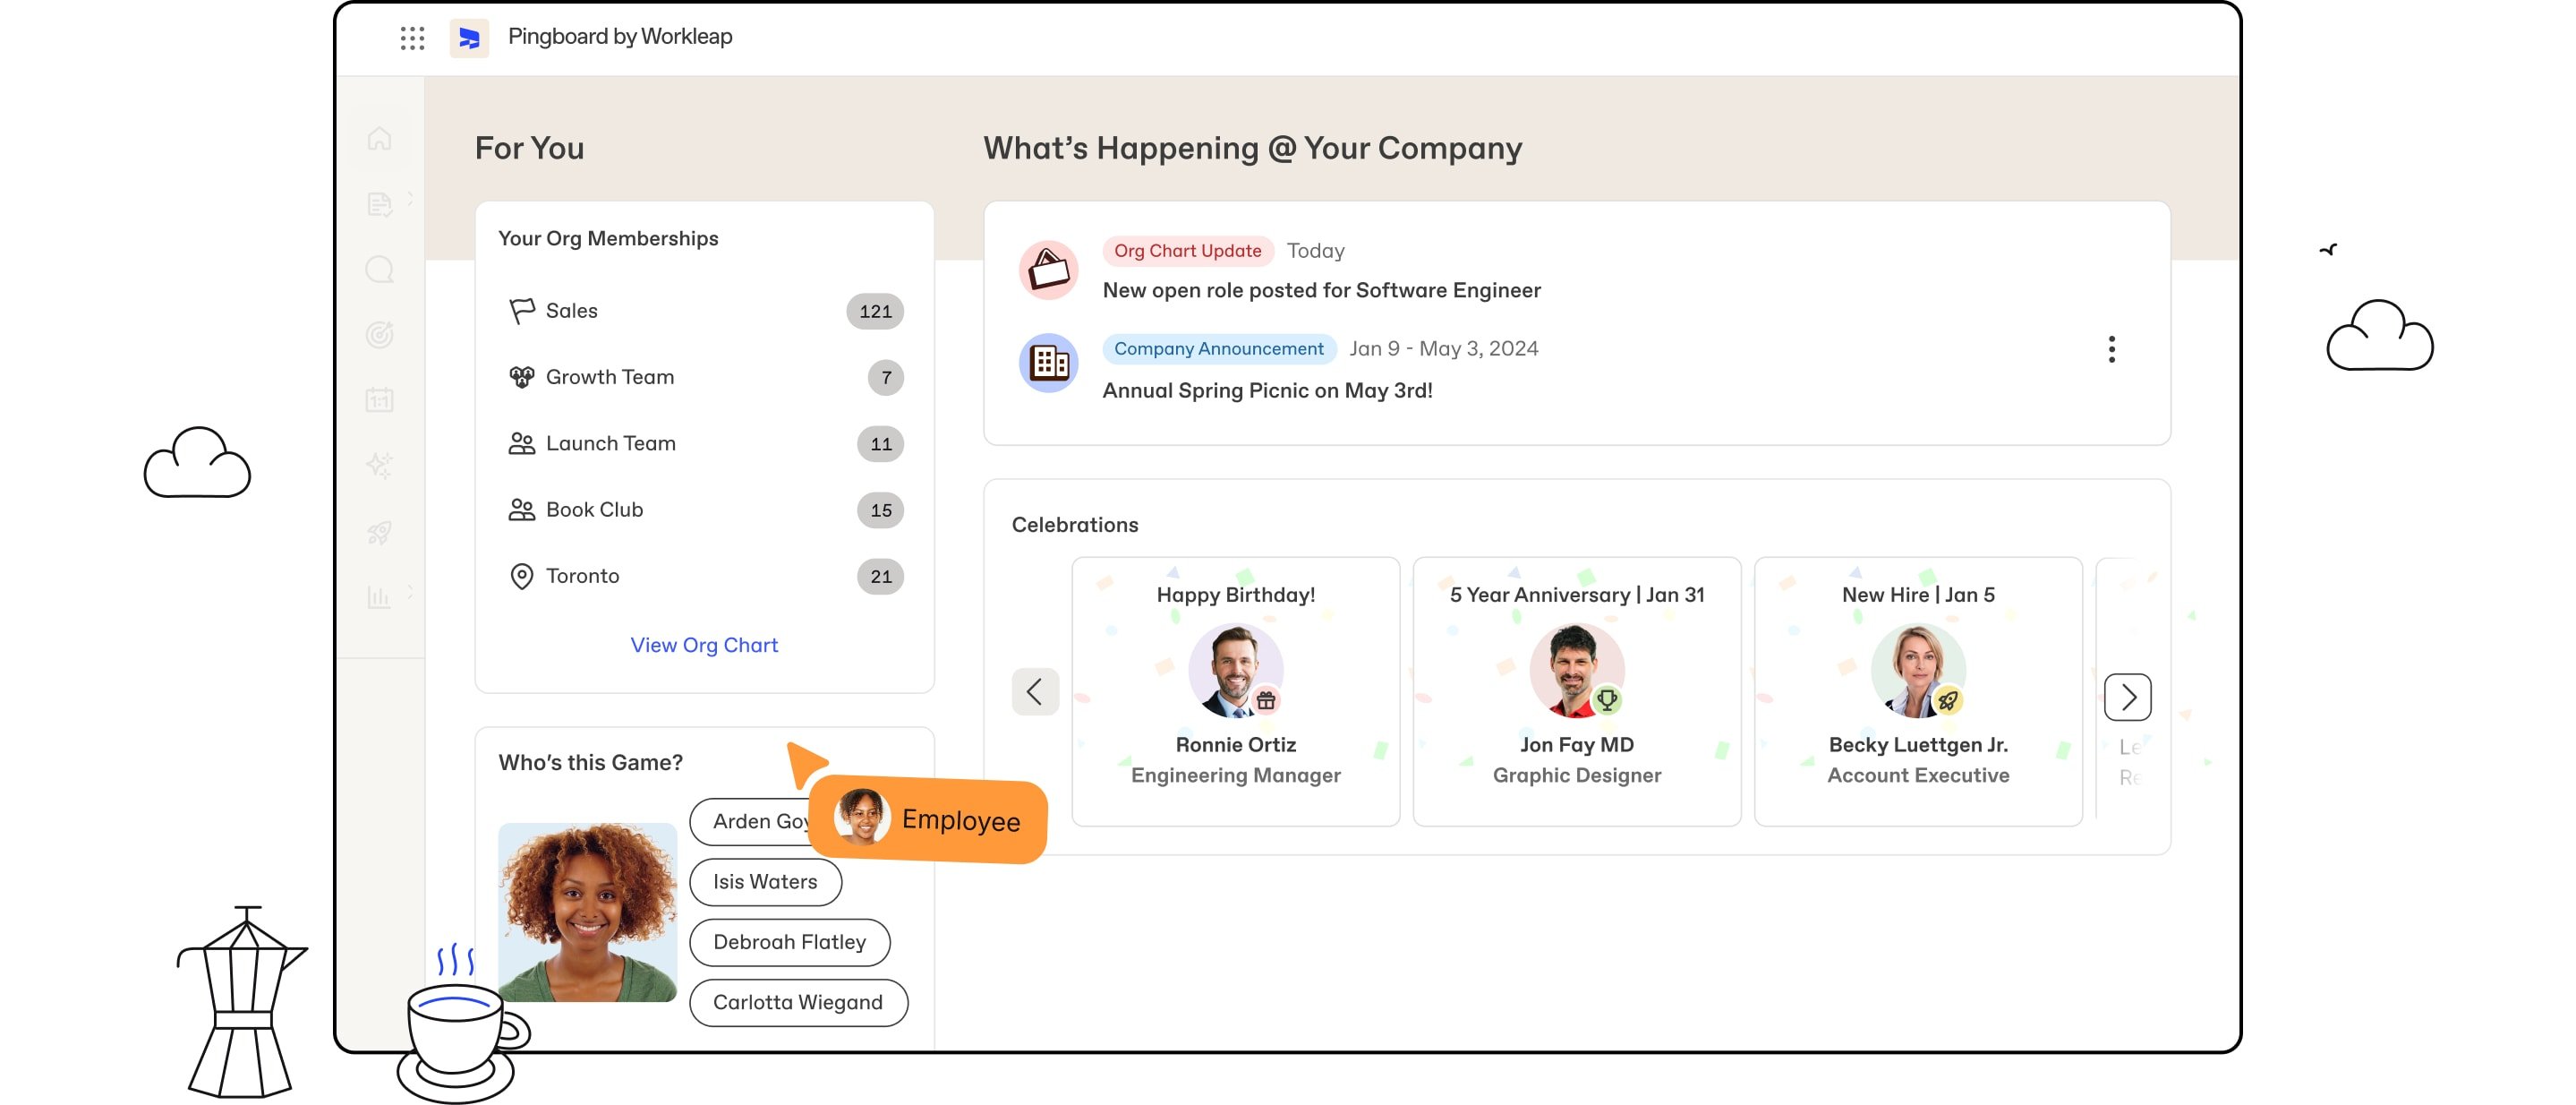Click the Company Announcement building icon

1048,363
